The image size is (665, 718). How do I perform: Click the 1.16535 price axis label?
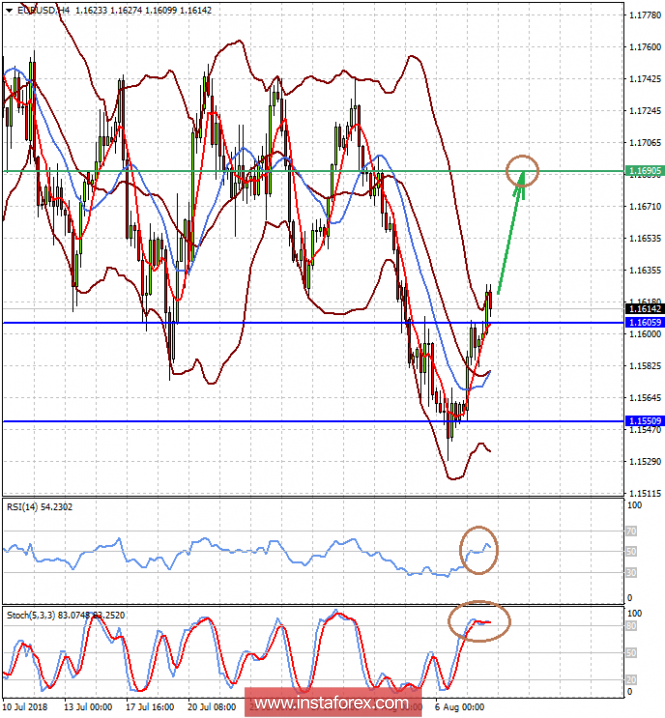tap(645, 239)
